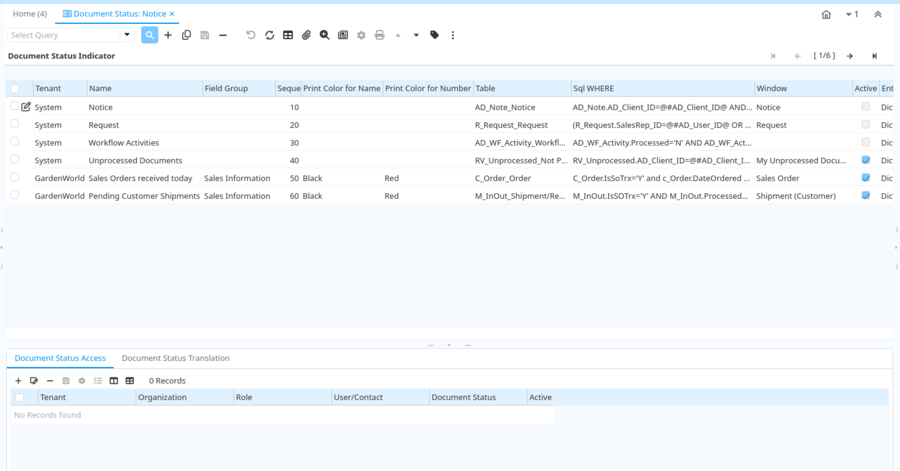Jump to the last record
Viewport: 900px width, 471px height.
point(875,56)
